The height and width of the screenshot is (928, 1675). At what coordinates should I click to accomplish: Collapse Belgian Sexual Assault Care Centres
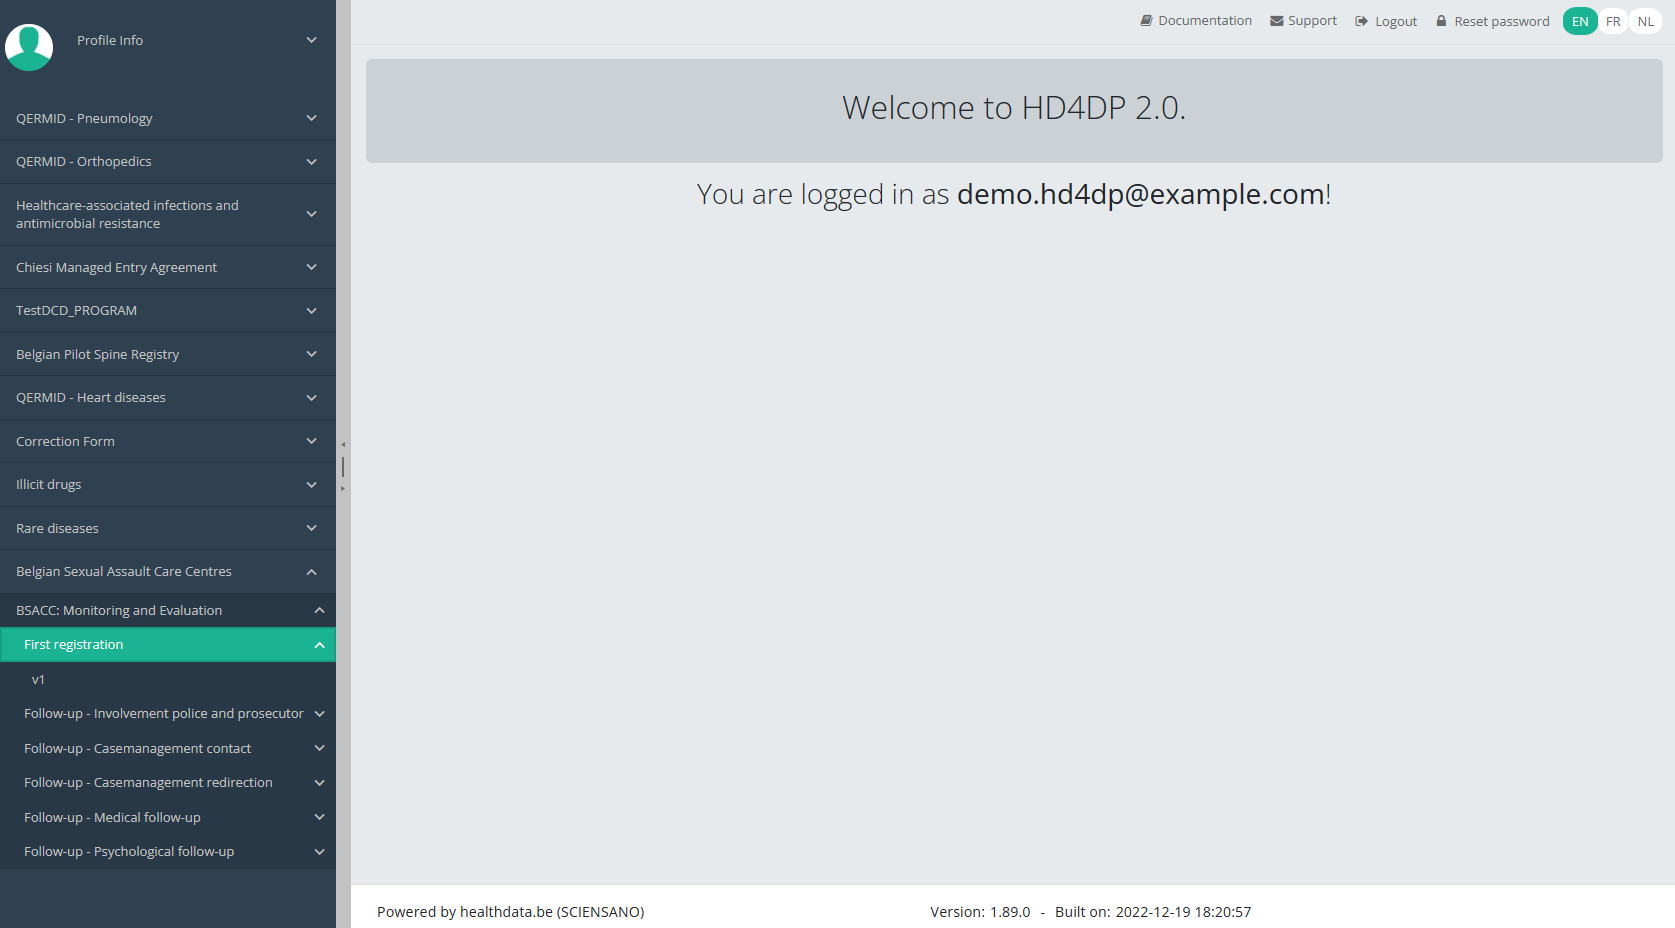[x=311, y=572]
